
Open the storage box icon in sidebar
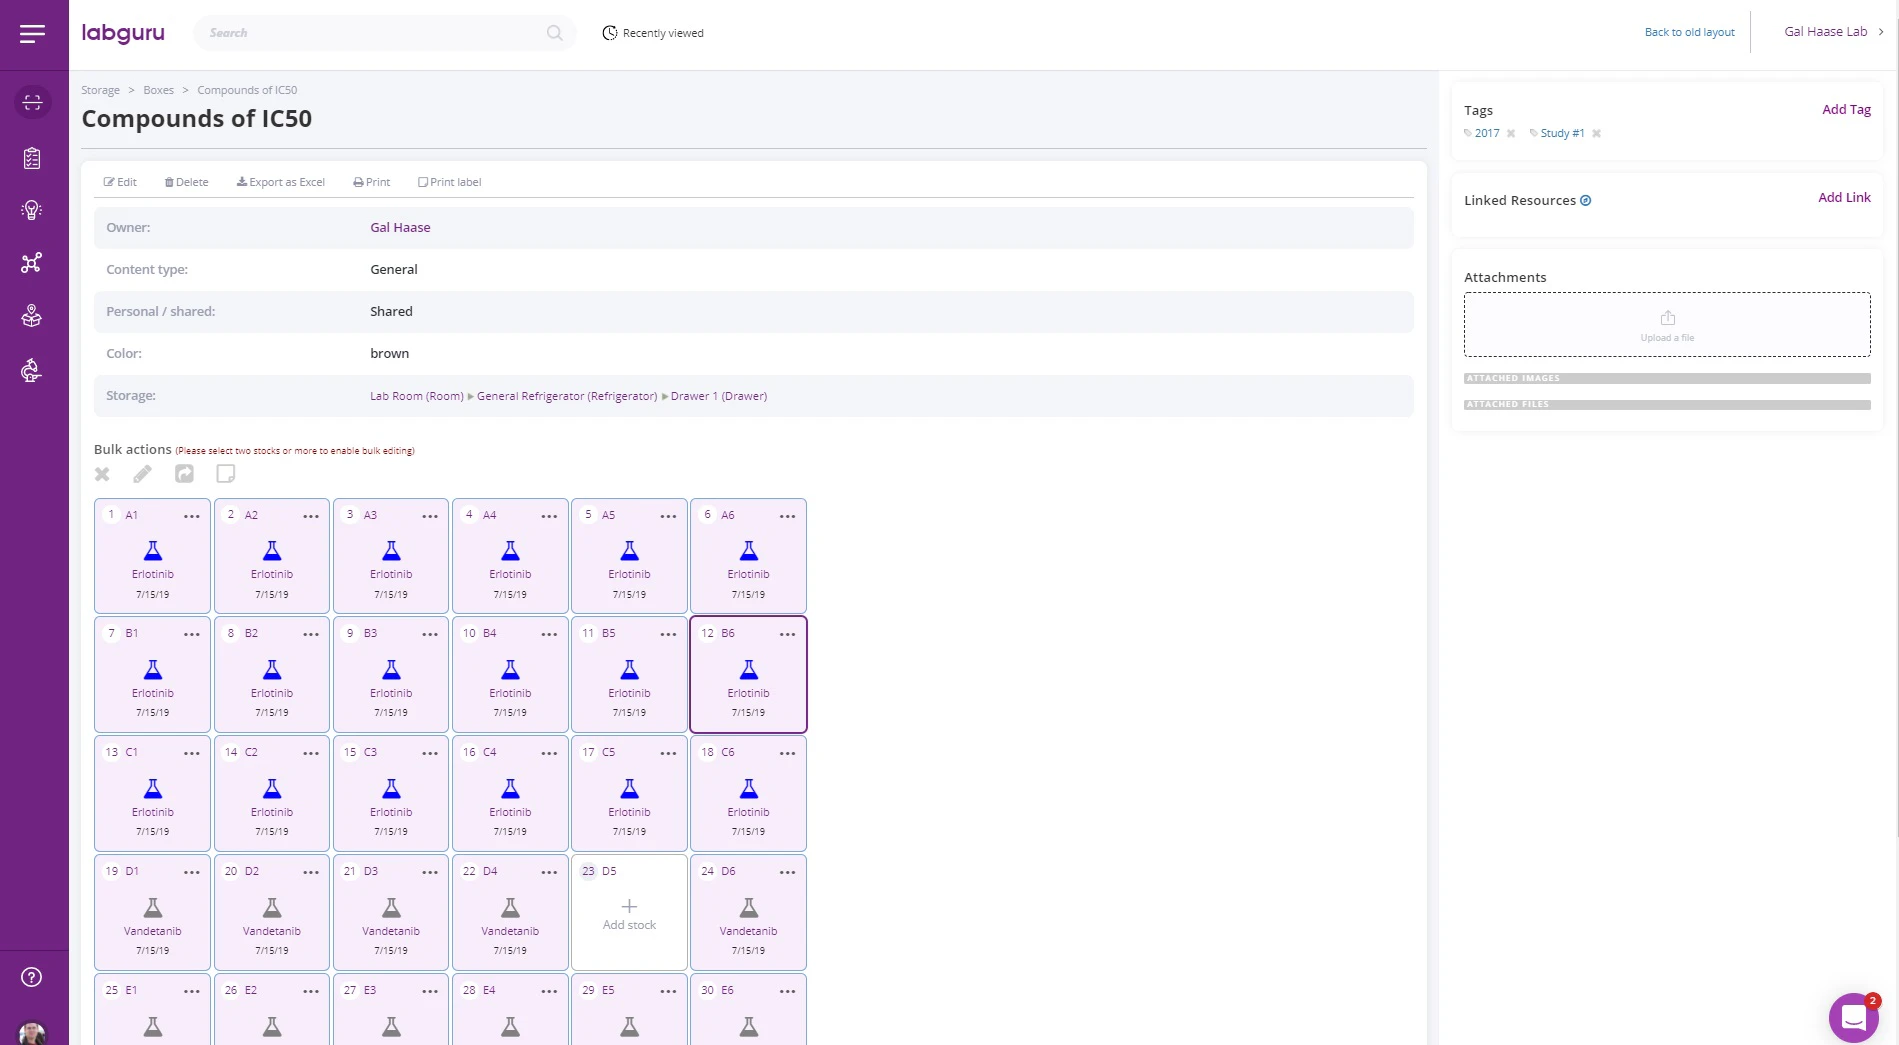(x=32, y=316)
